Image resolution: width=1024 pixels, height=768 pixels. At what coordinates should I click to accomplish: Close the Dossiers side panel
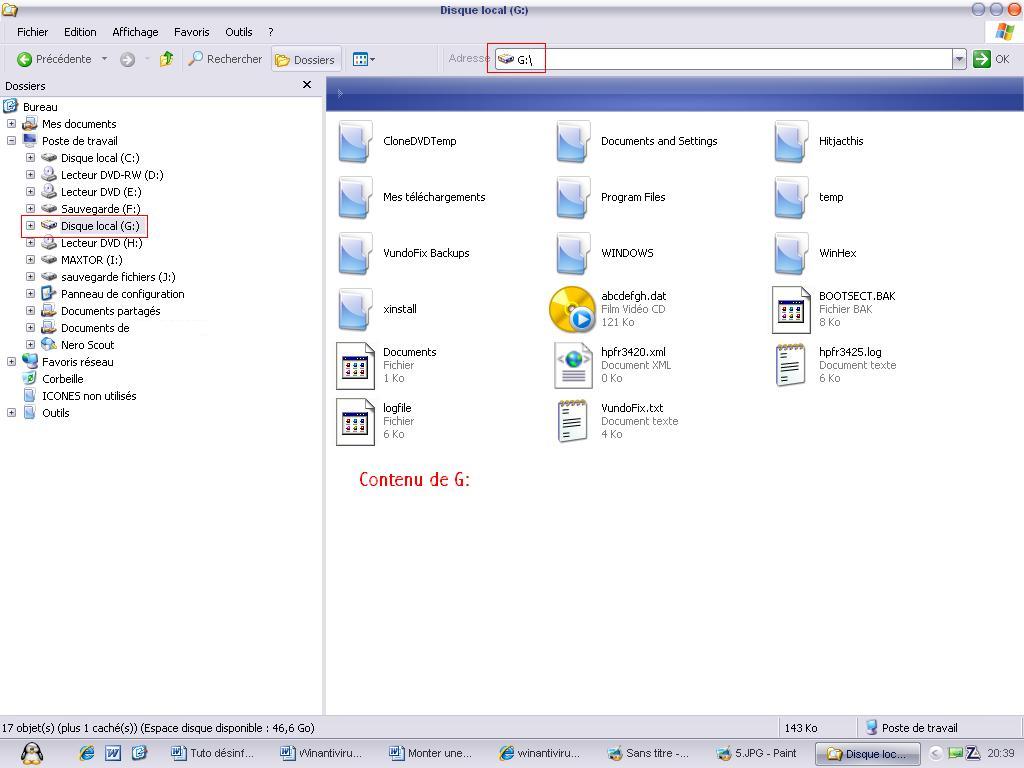click(307, 85)
